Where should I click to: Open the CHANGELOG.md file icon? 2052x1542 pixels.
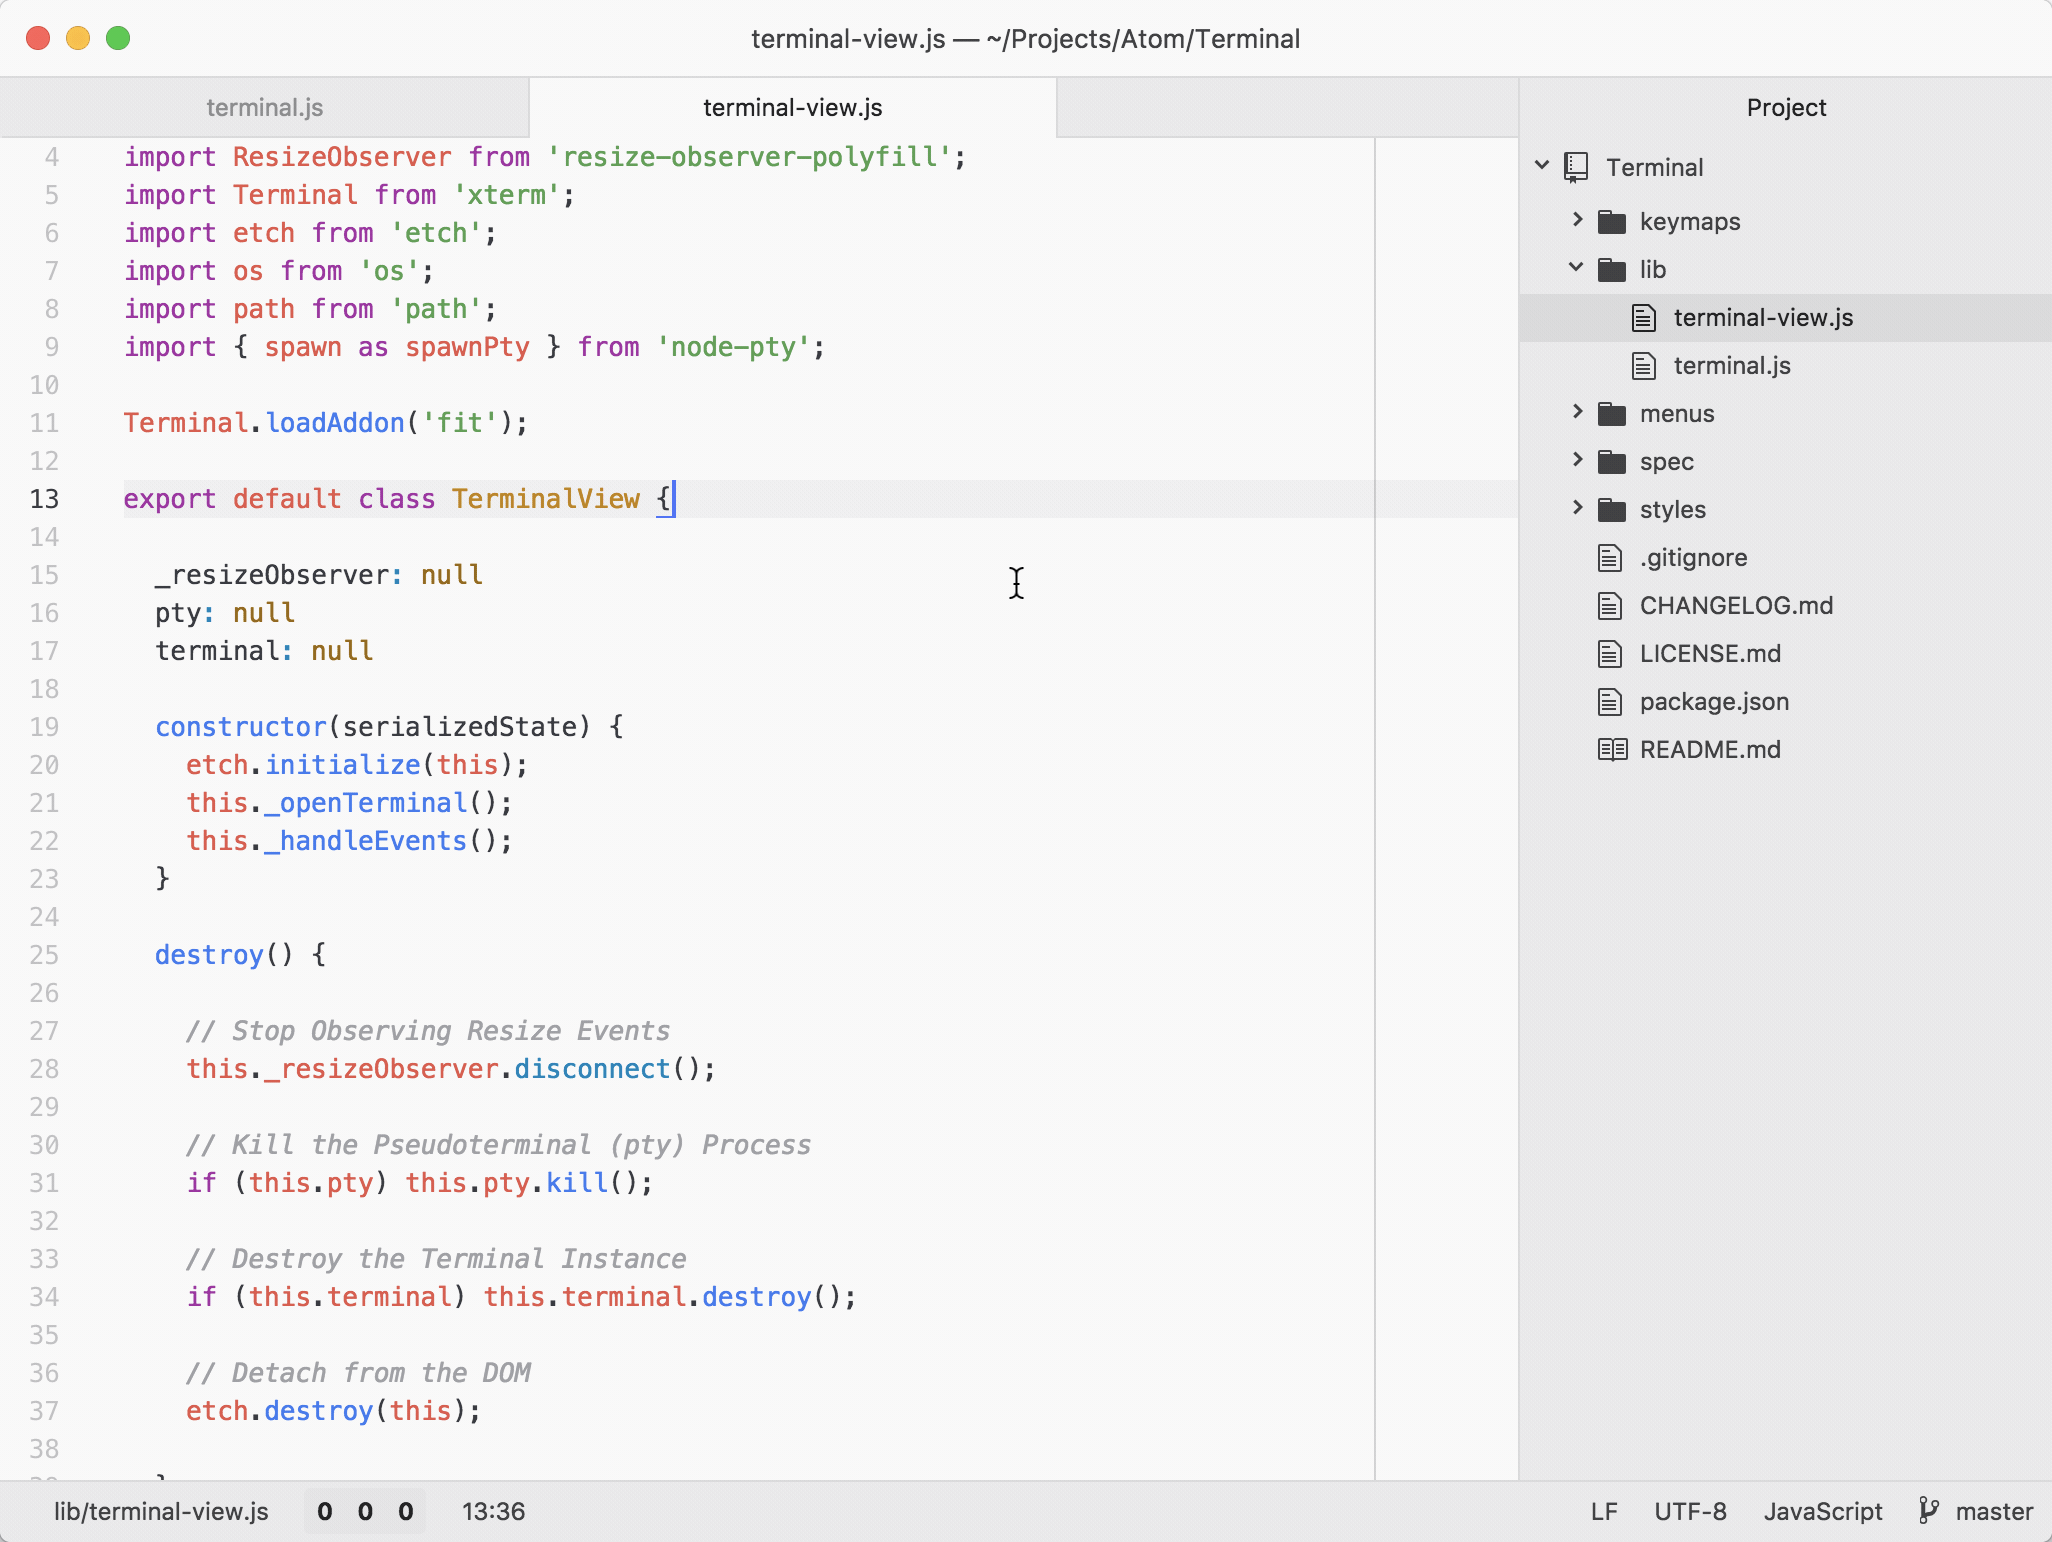click(1609, 605)
